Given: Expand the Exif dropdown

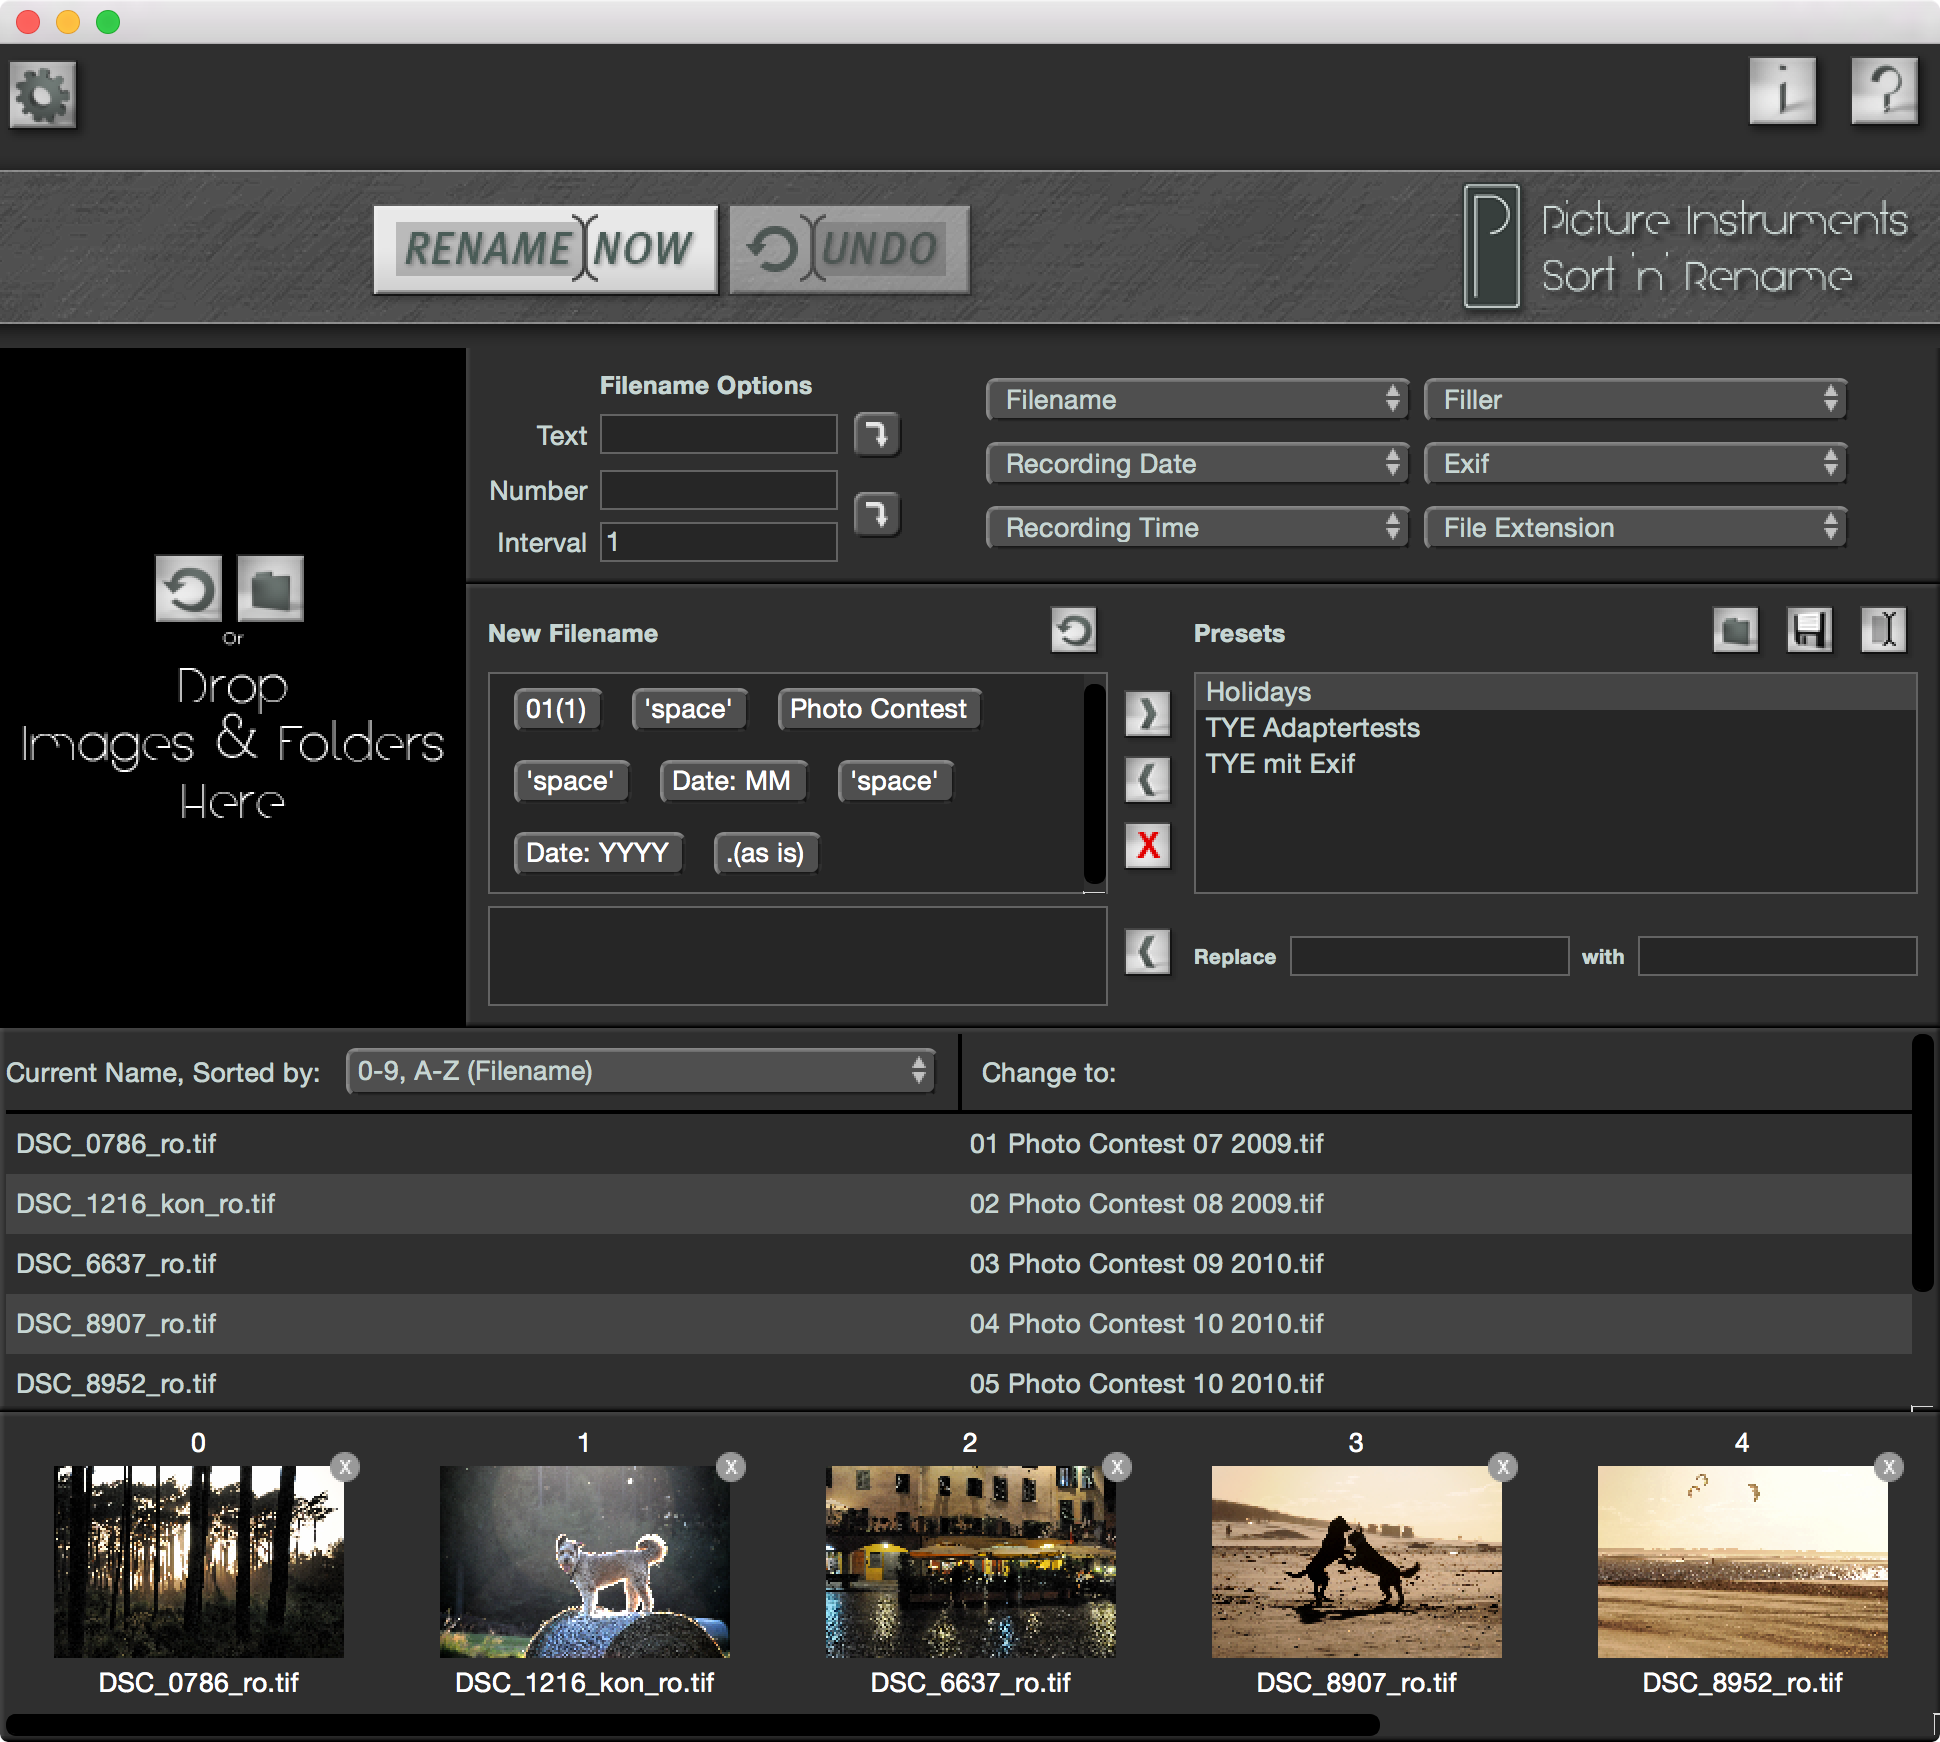Looking at the screenshot, I should (x=1635, y=464).
